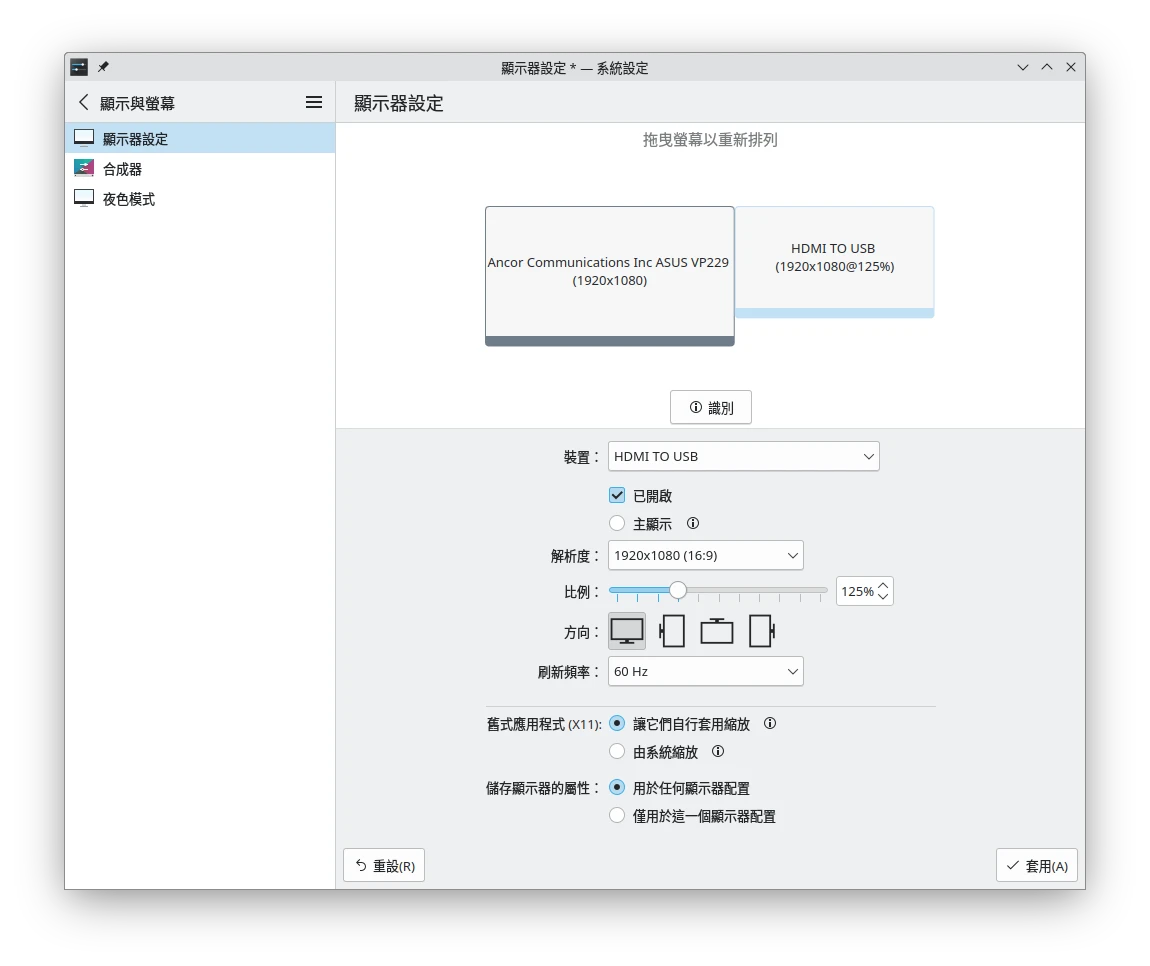Select 僅用於這一個顯示器配置 radio option
This screenshot has width=1150, height=966.
(617, 816)
